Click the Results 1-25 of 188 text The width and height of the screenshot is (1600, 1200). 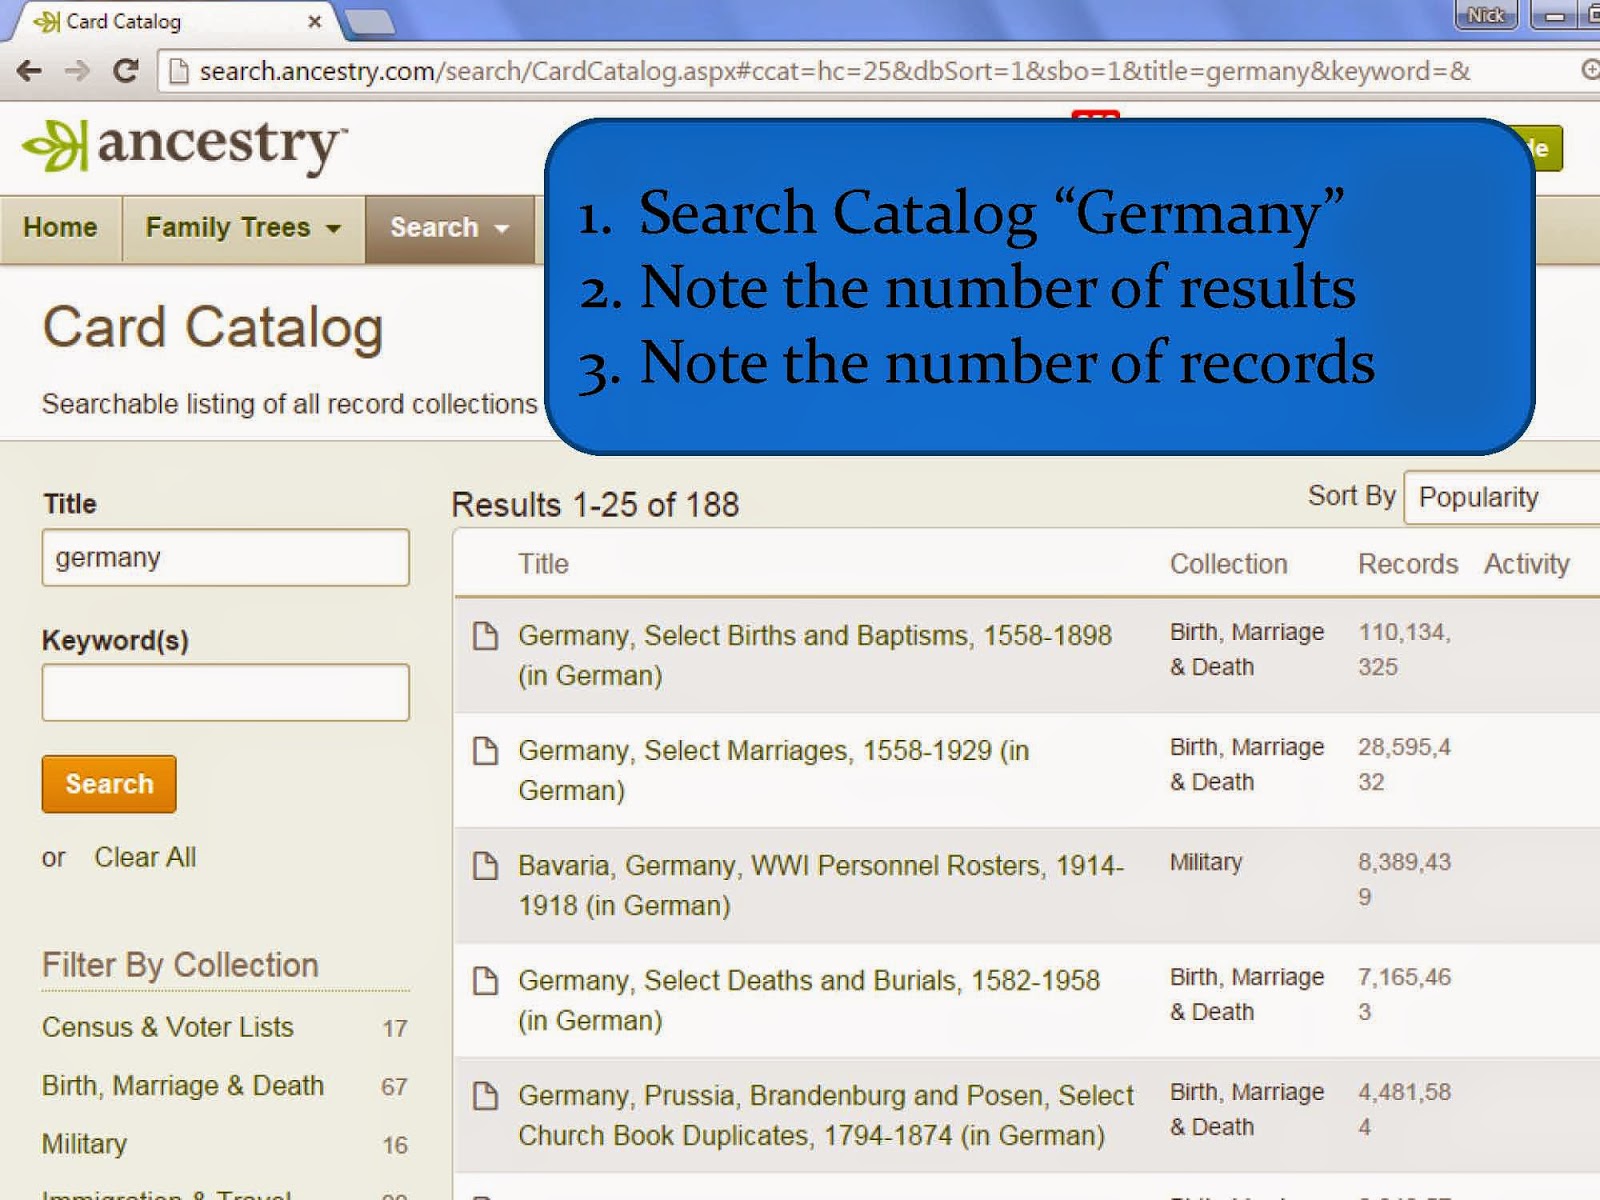595,505
